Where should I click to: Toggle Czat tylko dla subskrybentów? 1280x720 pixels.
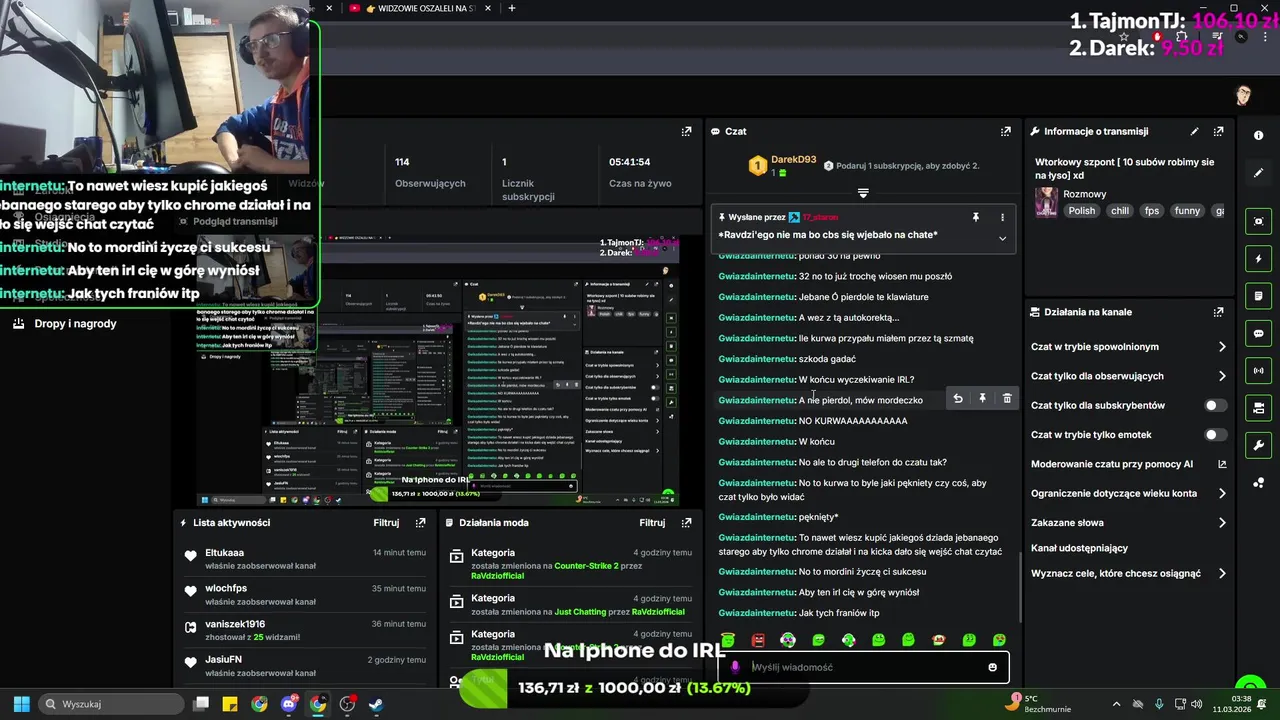click(x=1215, y=405)
